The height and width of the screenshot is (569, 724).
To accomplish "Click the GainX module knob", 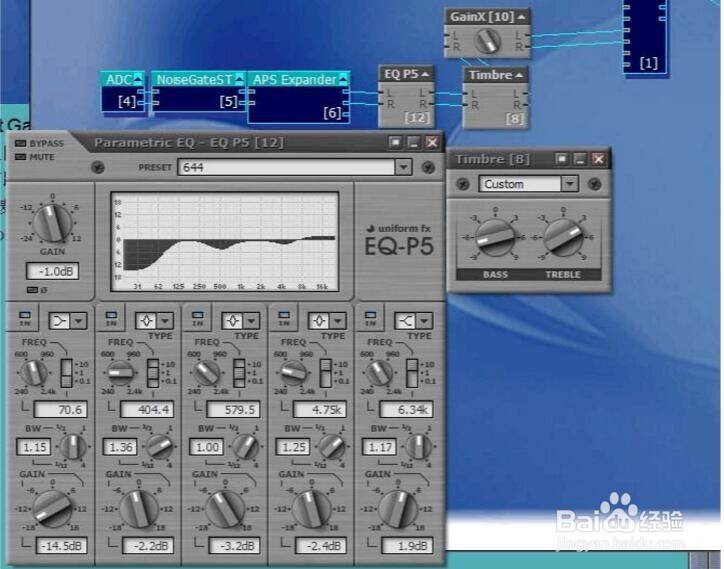I will pyautogui.click(x=488, y=41).
